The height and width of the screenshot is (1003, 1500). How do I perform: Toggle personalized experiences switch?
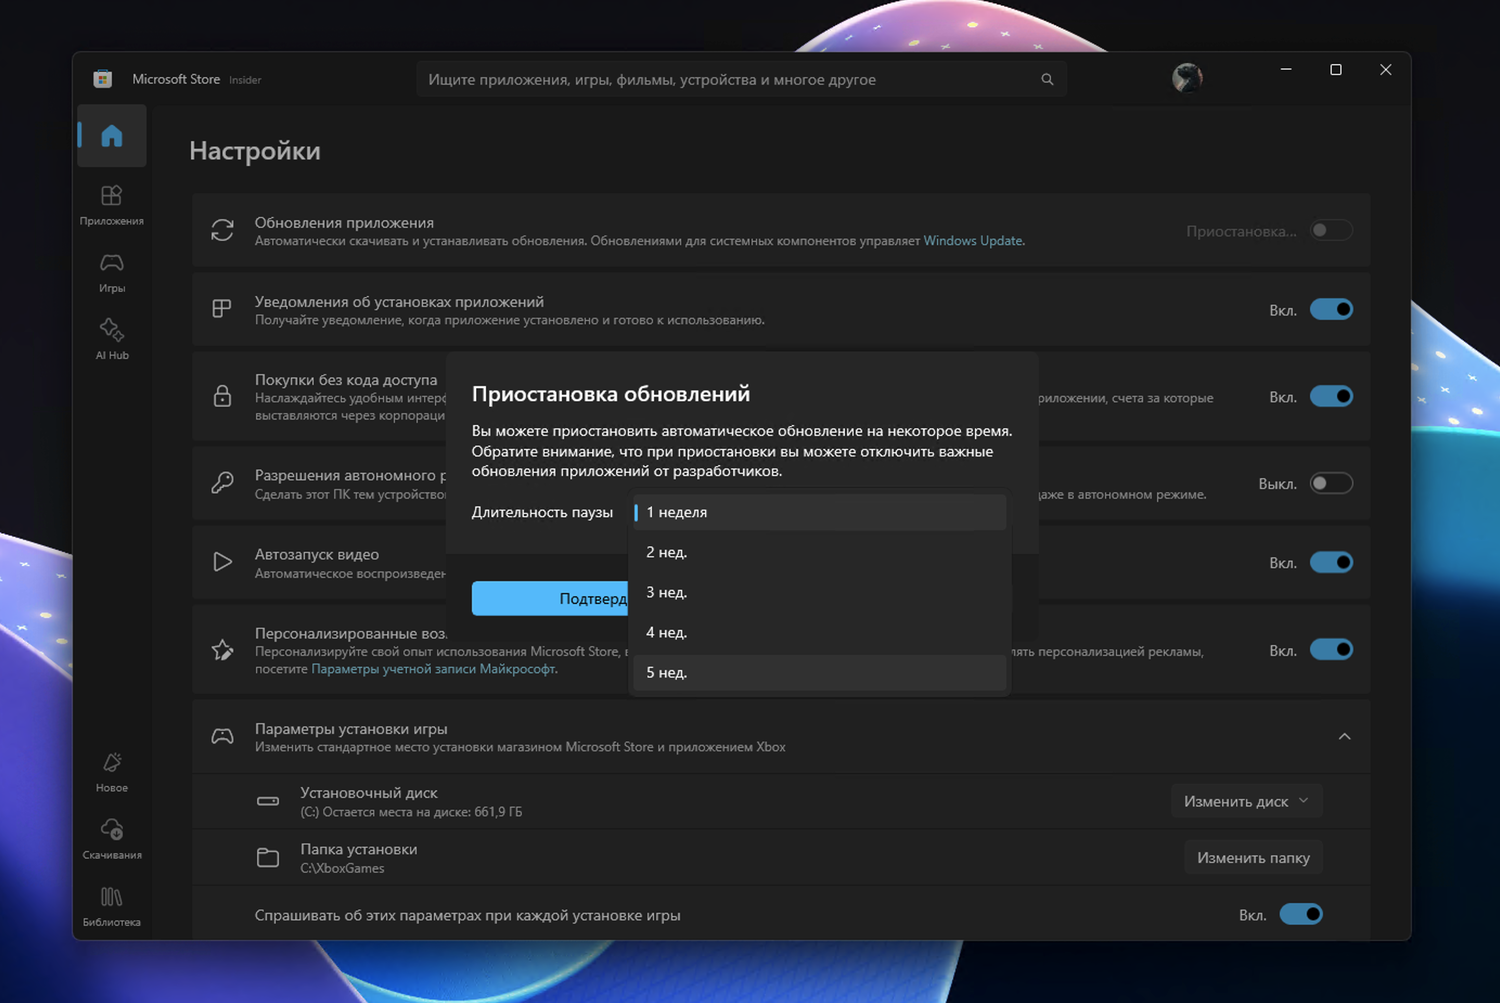pyautogui.click(x=1331, y=650)
